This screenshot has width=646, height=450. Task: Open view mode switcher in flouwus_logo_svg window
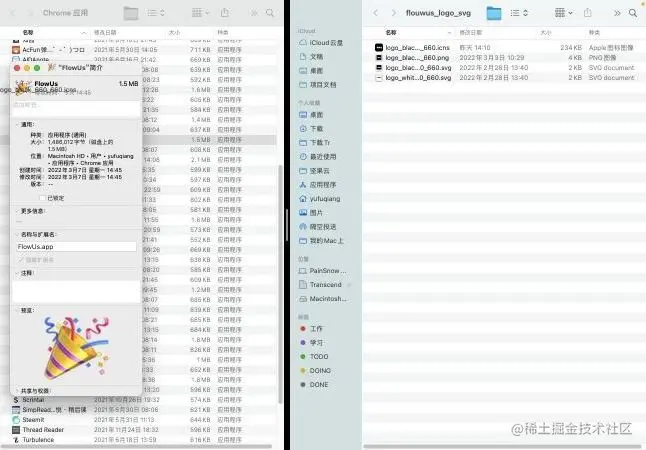[x=519, y=13]
